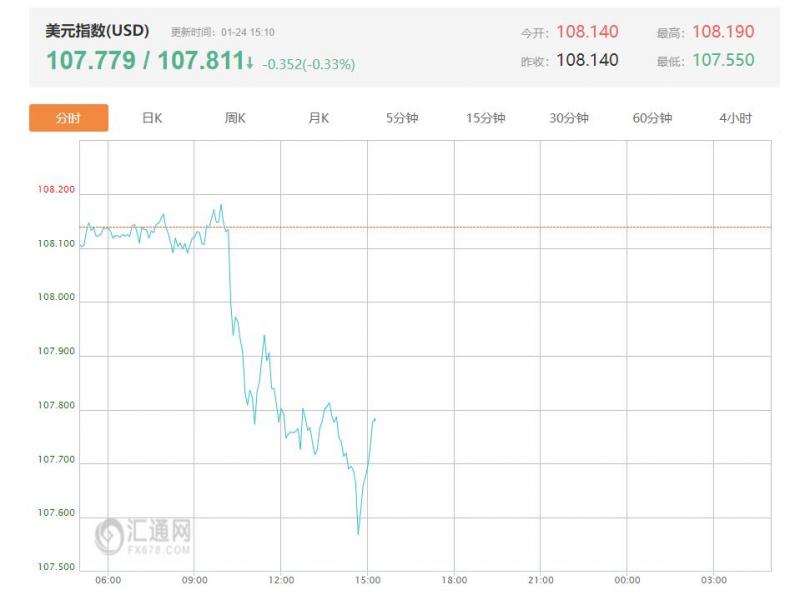Click the -0.352(-0.33%) change text
This screenshot has width=800, height=595.
point(309,64)
